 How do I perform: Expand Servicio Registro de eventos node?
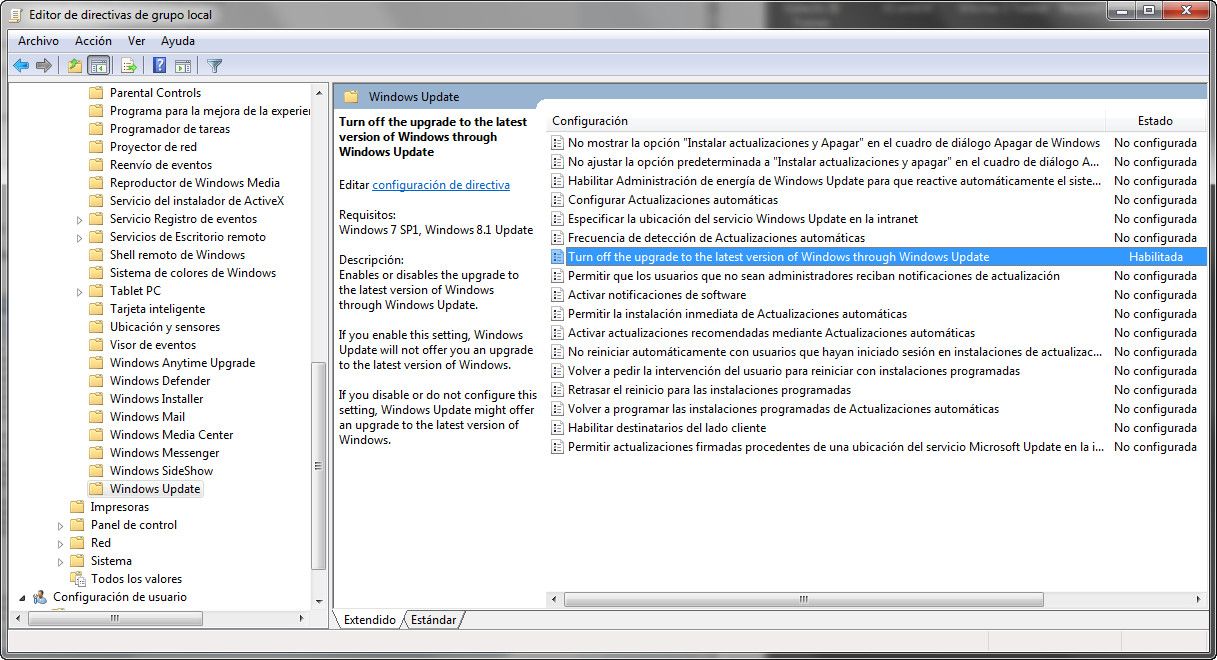[x=79, y=219]
